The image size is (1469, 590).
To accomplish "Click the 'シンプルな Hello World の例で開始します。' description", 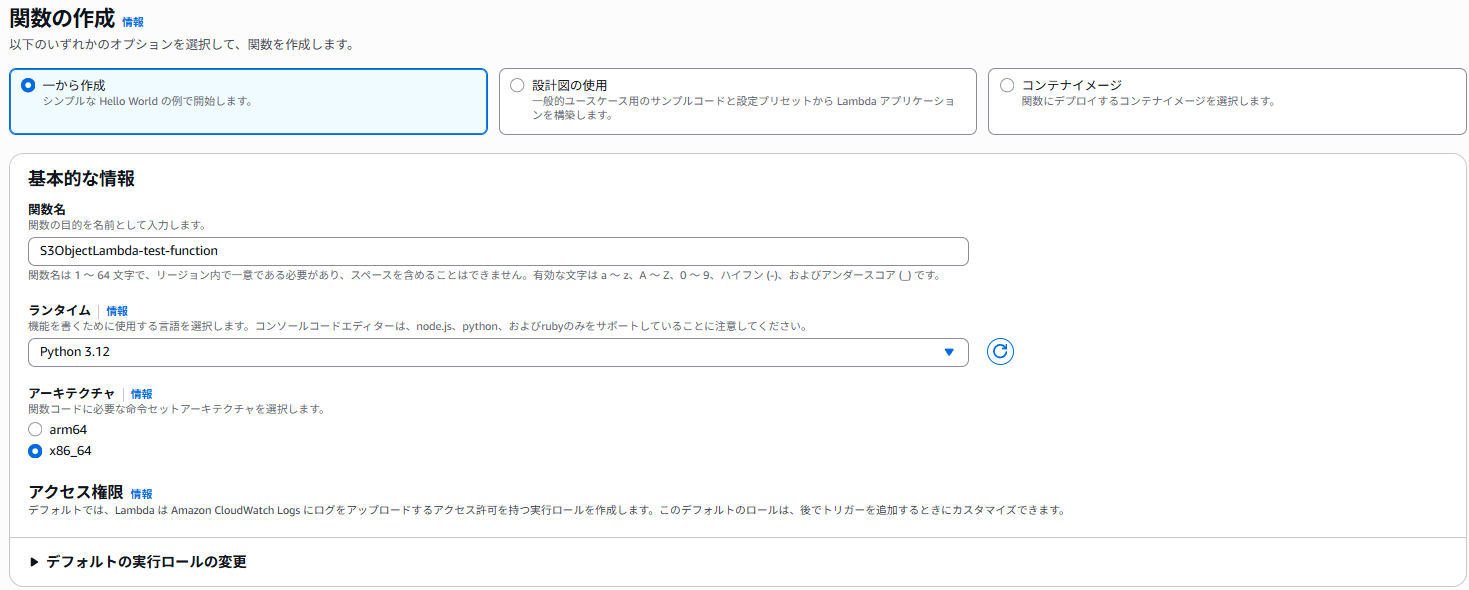I will [147, 102].
